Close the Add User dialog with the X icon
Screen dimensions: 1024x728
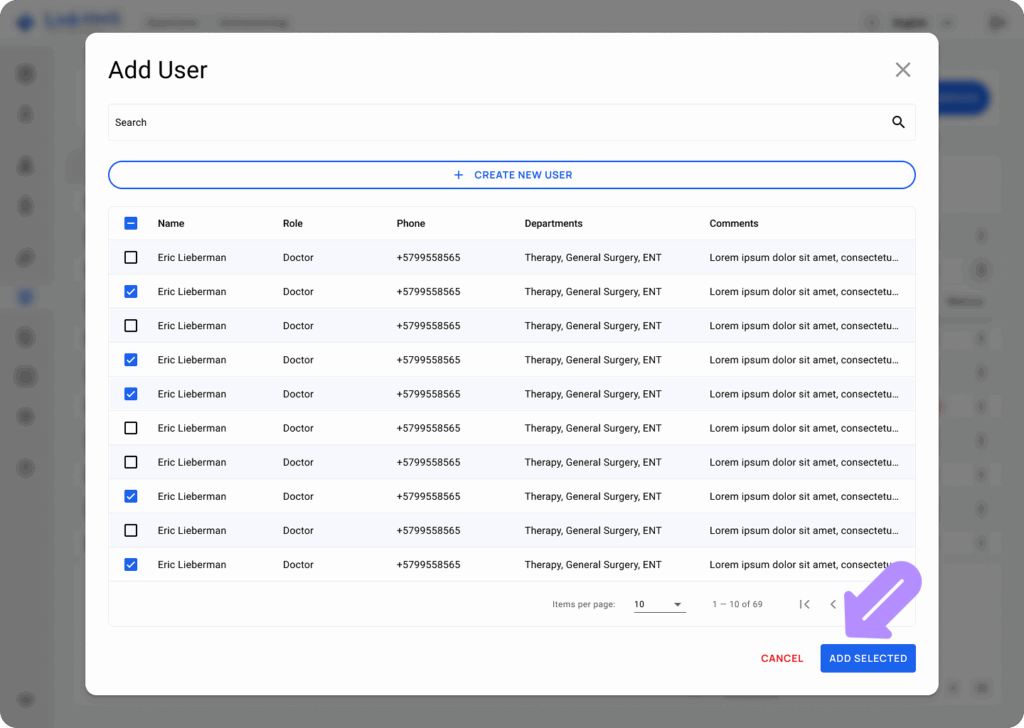[x=902, y=69]
